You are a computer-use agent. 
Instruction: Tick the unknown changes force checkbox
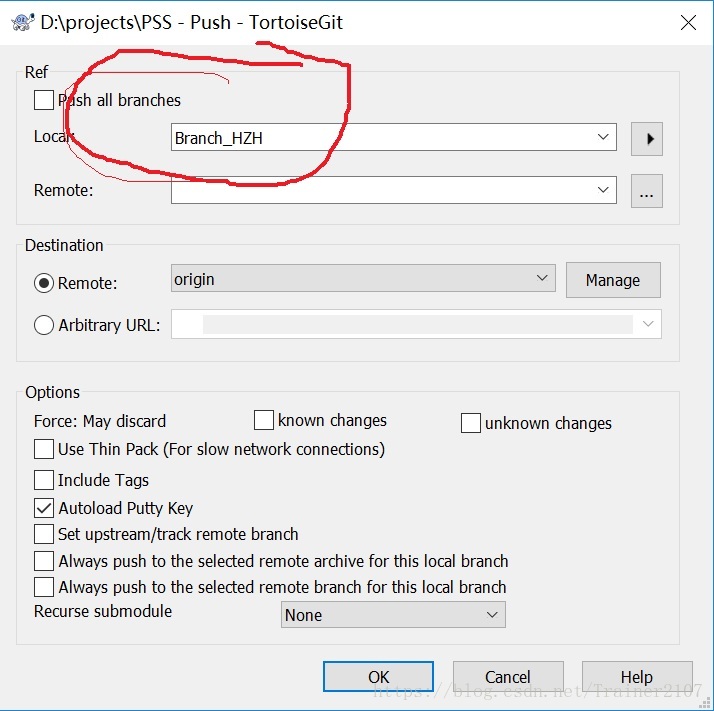click(x=471, y=423)
